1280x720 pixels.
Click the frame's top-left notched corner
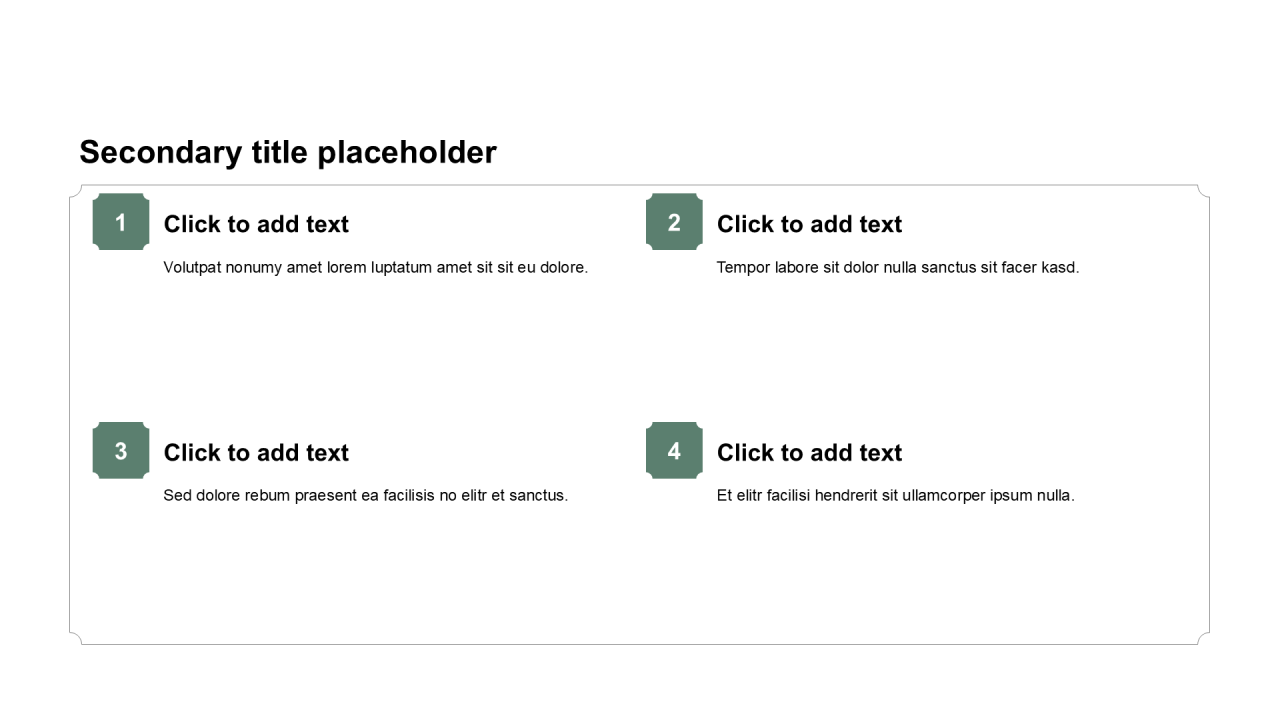point(76,191)
